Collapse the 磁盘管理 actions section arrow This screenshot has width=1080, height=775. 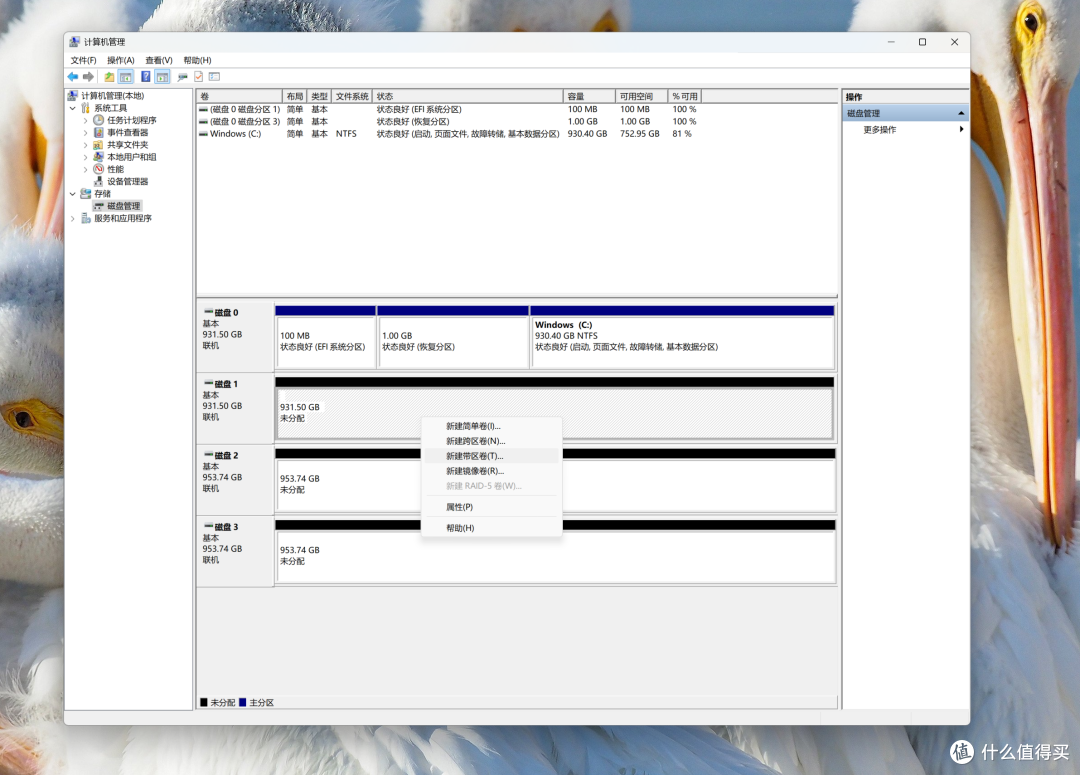[961, 113]
